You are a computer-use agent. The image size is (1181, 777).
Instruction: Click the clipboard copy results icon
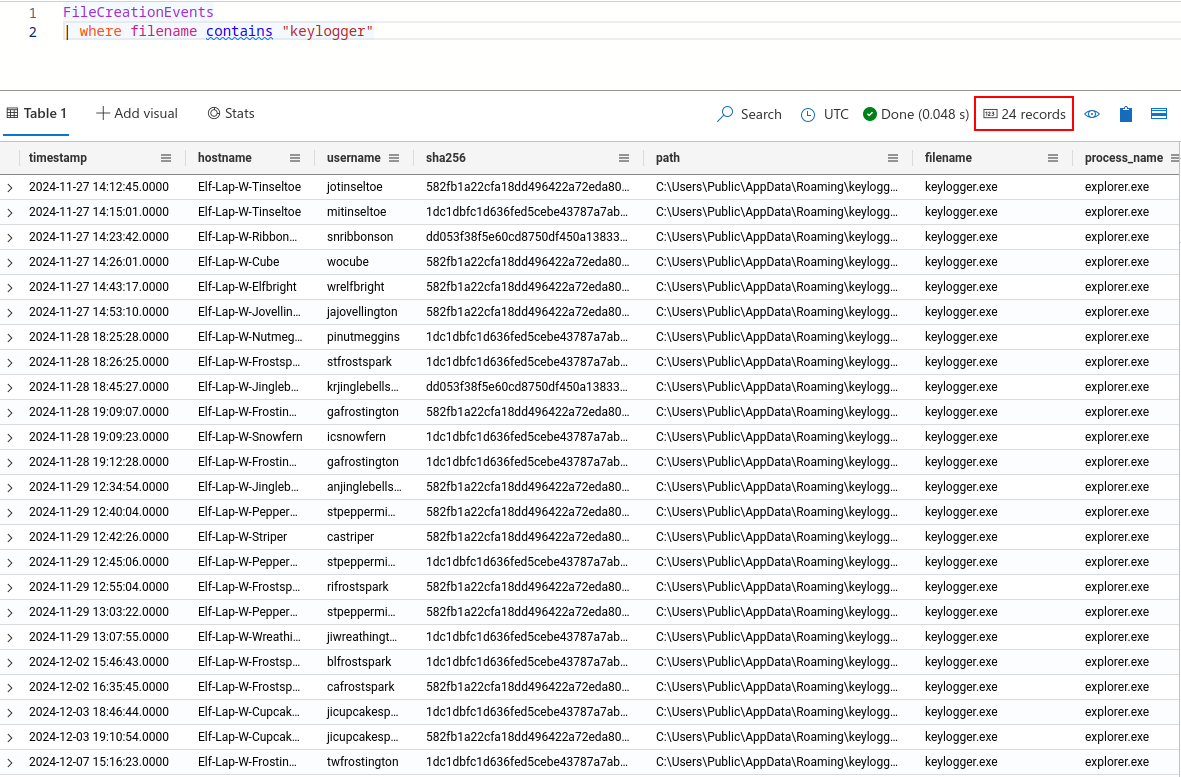pyautogui.click(x=1126, y=114)
